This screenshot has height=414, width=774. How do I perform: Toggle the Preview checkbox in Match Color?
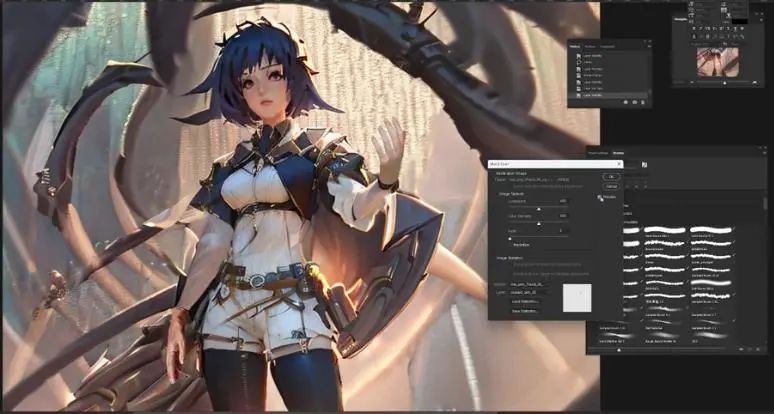click(x=600, y=197)
